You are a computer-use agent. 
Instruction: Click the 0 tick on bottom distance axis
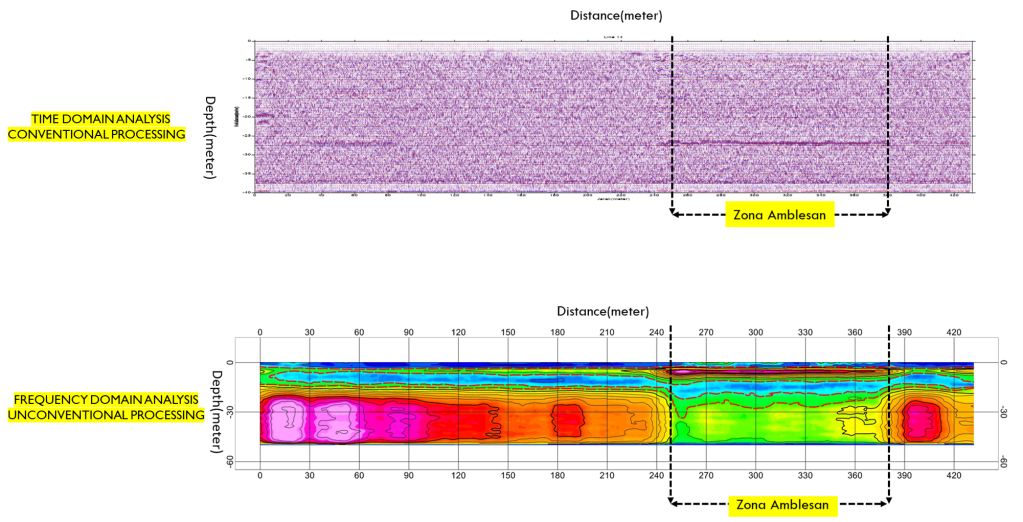pos(260,477)
